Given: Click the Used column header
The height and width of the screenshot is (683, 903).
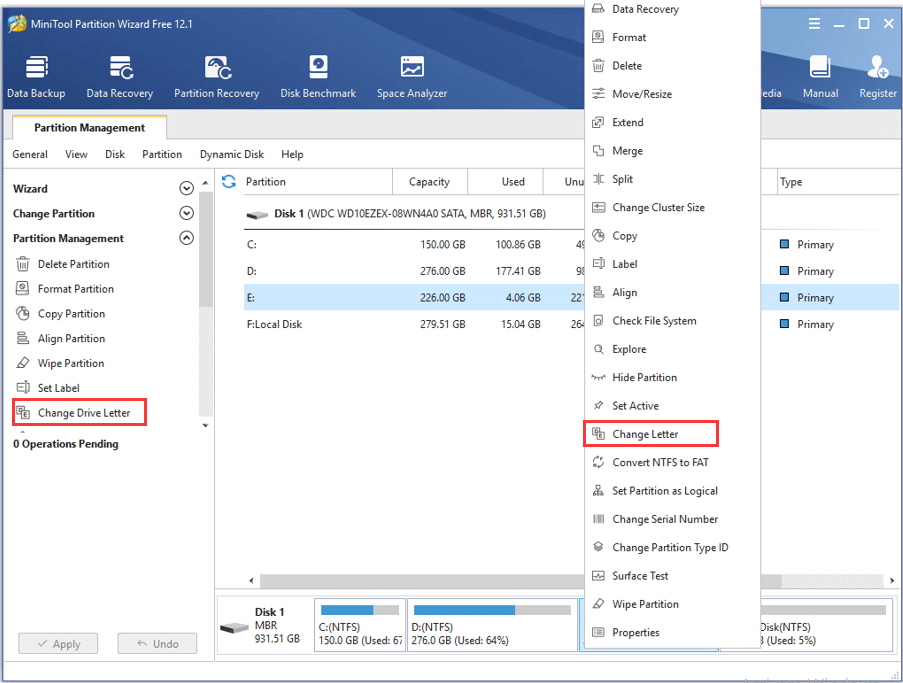Looking at the screenshot, I should 506,181.
